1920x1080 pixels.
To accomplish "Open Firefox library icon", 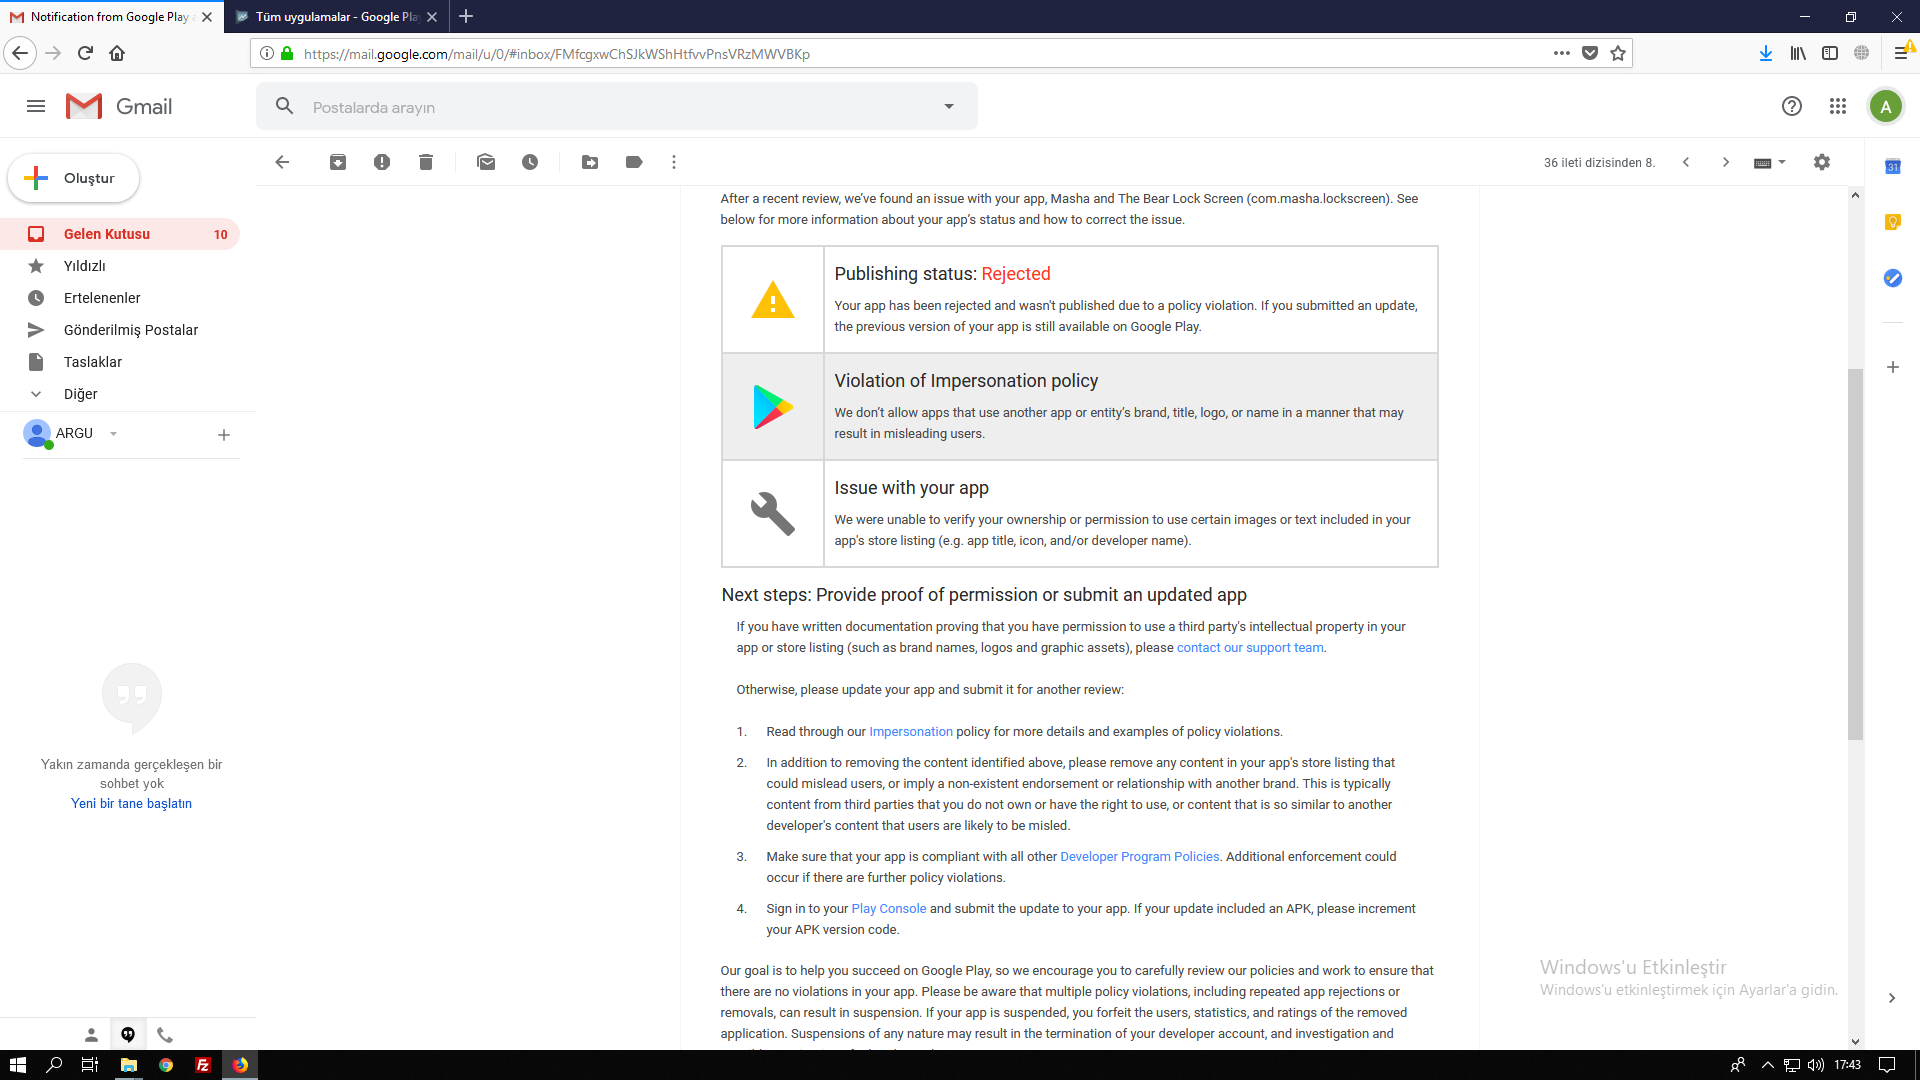I will point(1798,53).
